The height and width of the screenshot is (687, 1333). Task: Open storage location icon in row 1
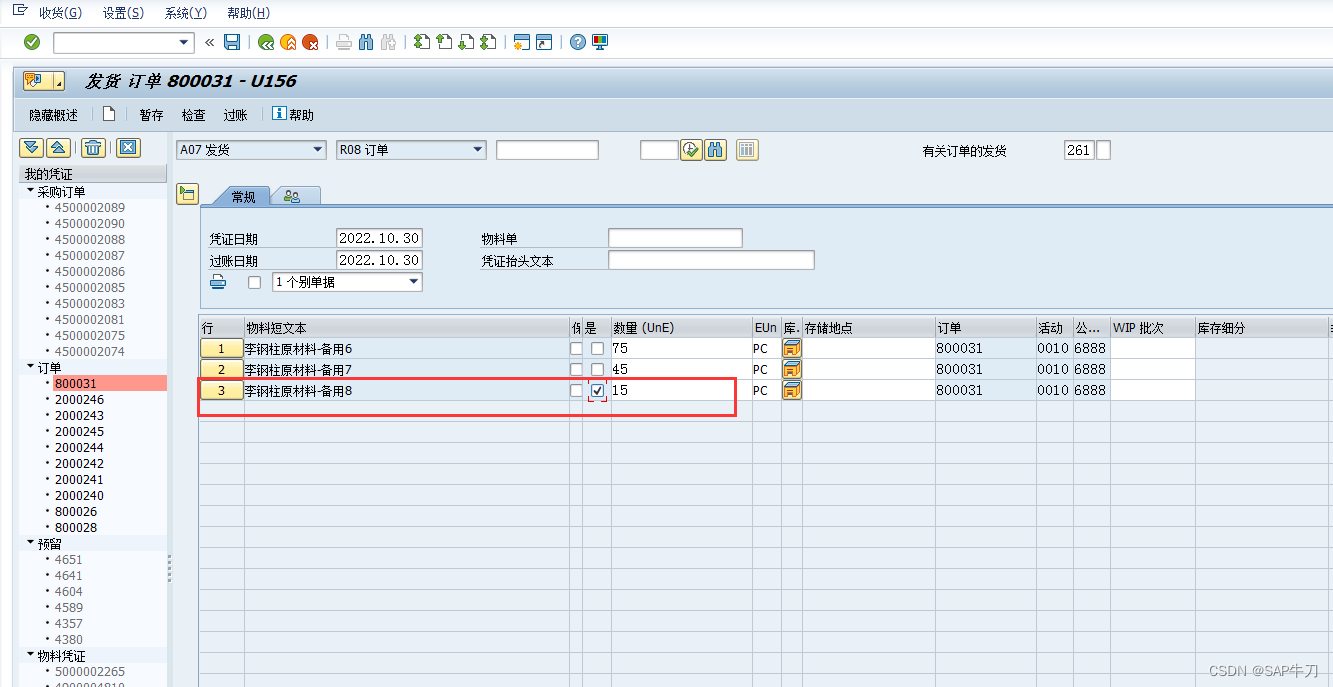click(x=792, y=348)
